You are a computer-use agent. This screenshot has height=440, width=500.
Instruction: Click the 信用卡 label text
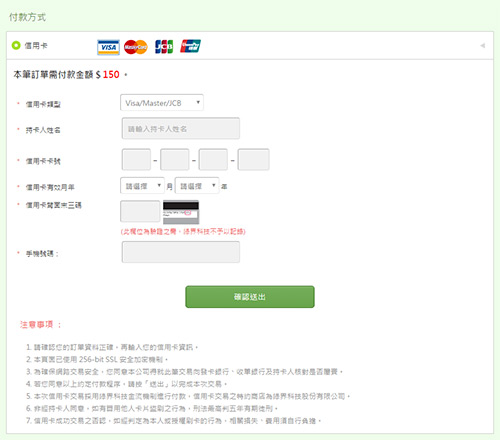36,46
